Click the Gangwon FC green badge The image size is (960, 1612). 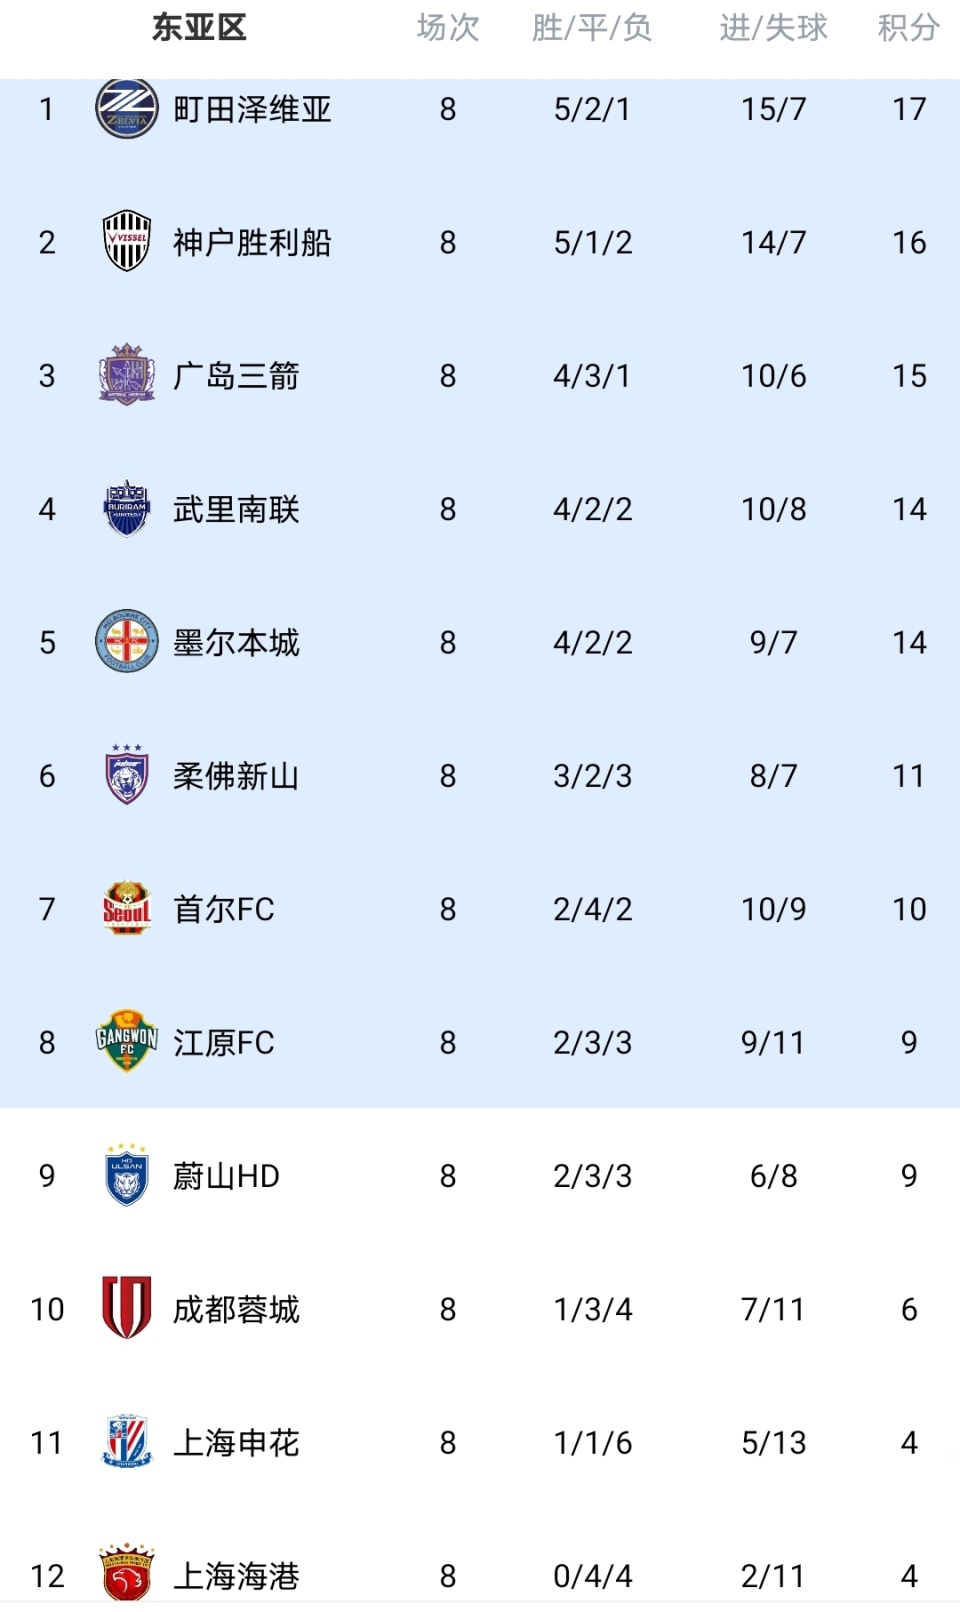[x=127, y=1042]
